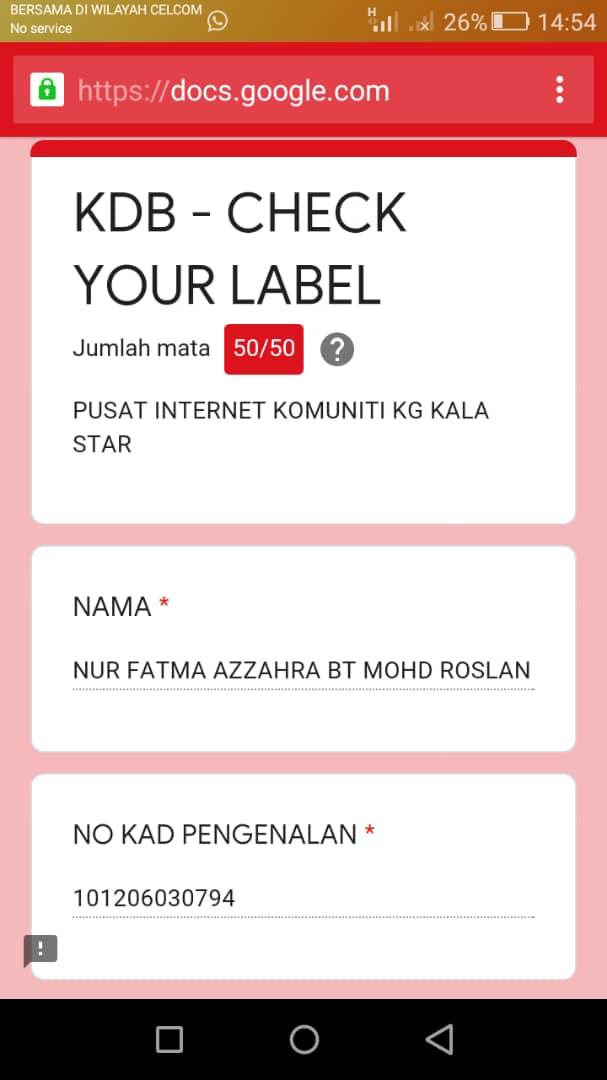The width and height of the screenshot is (607, 1080).
Task: Tap the 14:54 clock in status bar
Action: click(x=566, y=21)
